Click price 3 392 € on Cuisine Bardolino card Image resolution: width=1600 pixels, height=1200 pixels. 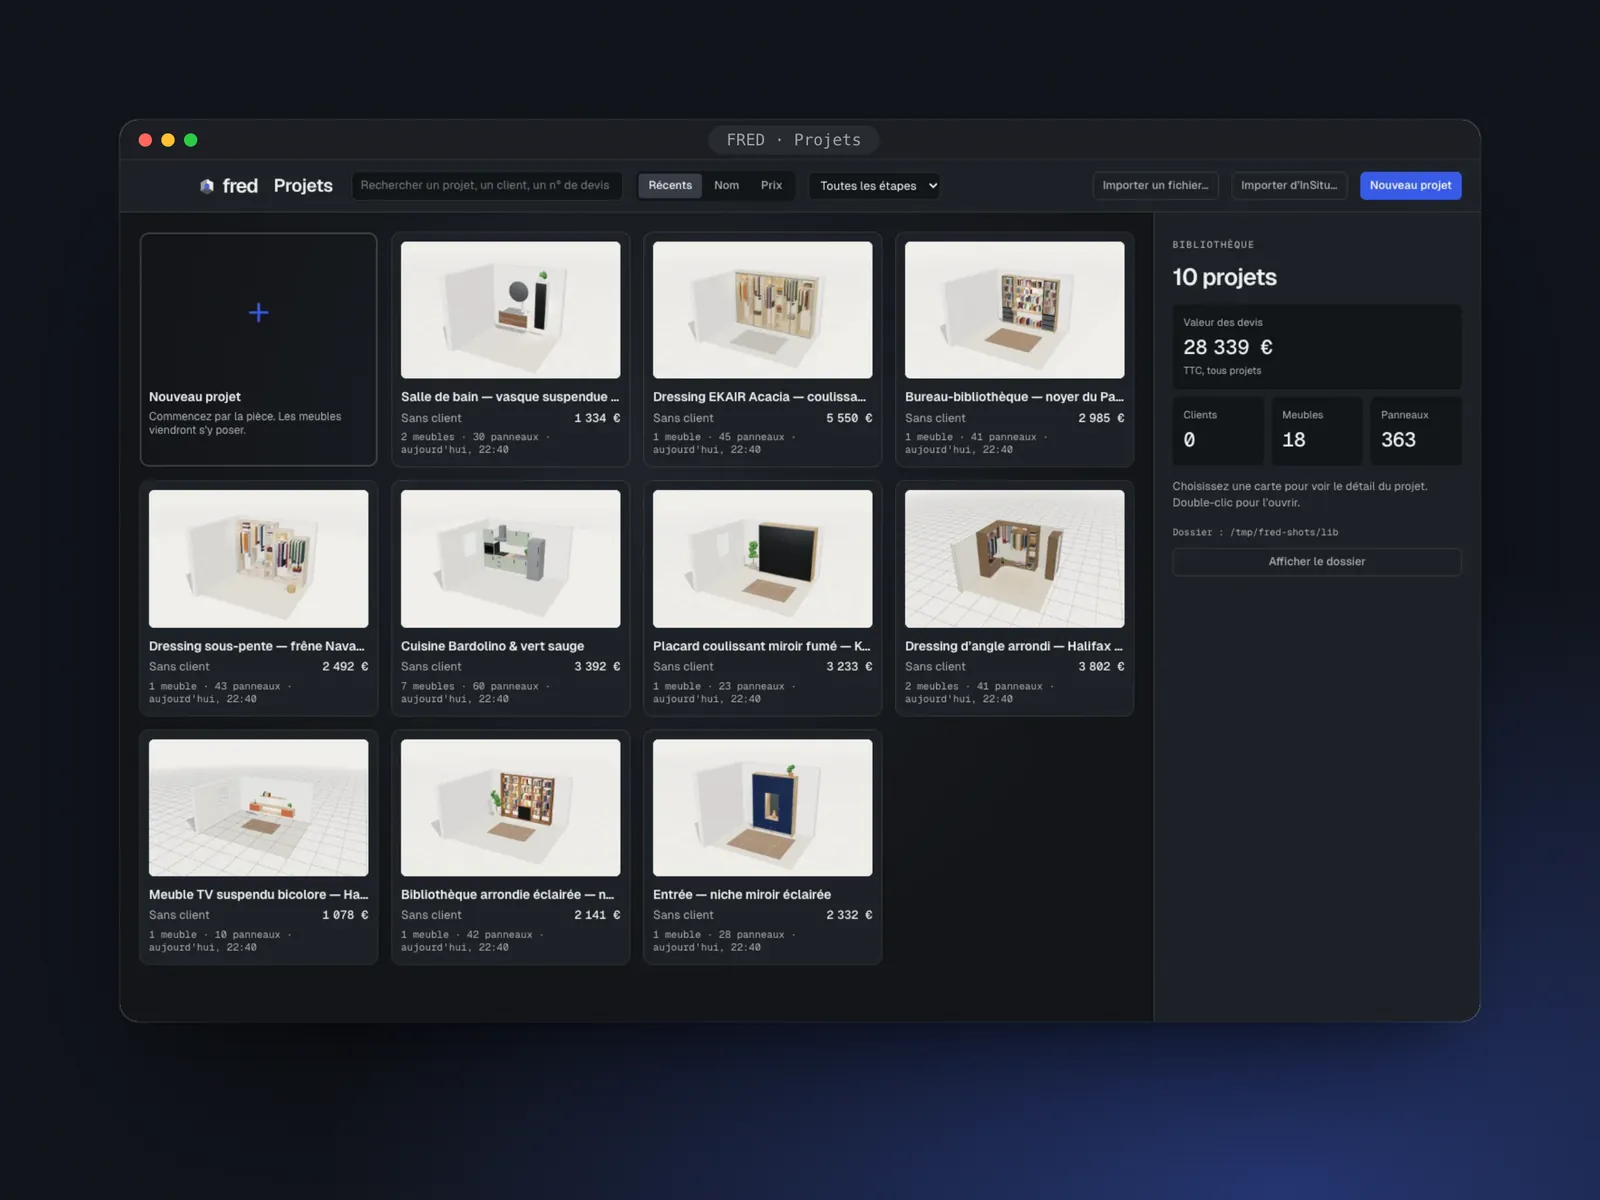tap(597, 666)
